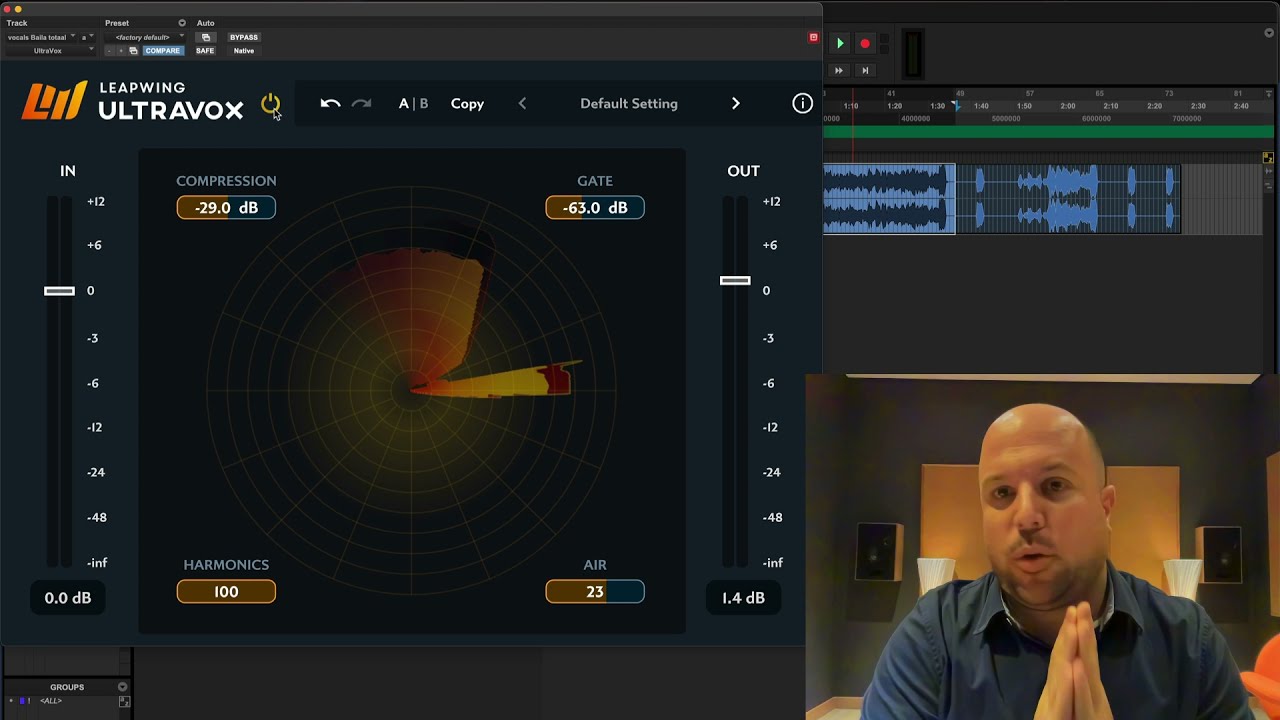The height and width of the screenshot is (720, 1280).
Task: Click the red target icon of plugin window
Action: [813, 37]
